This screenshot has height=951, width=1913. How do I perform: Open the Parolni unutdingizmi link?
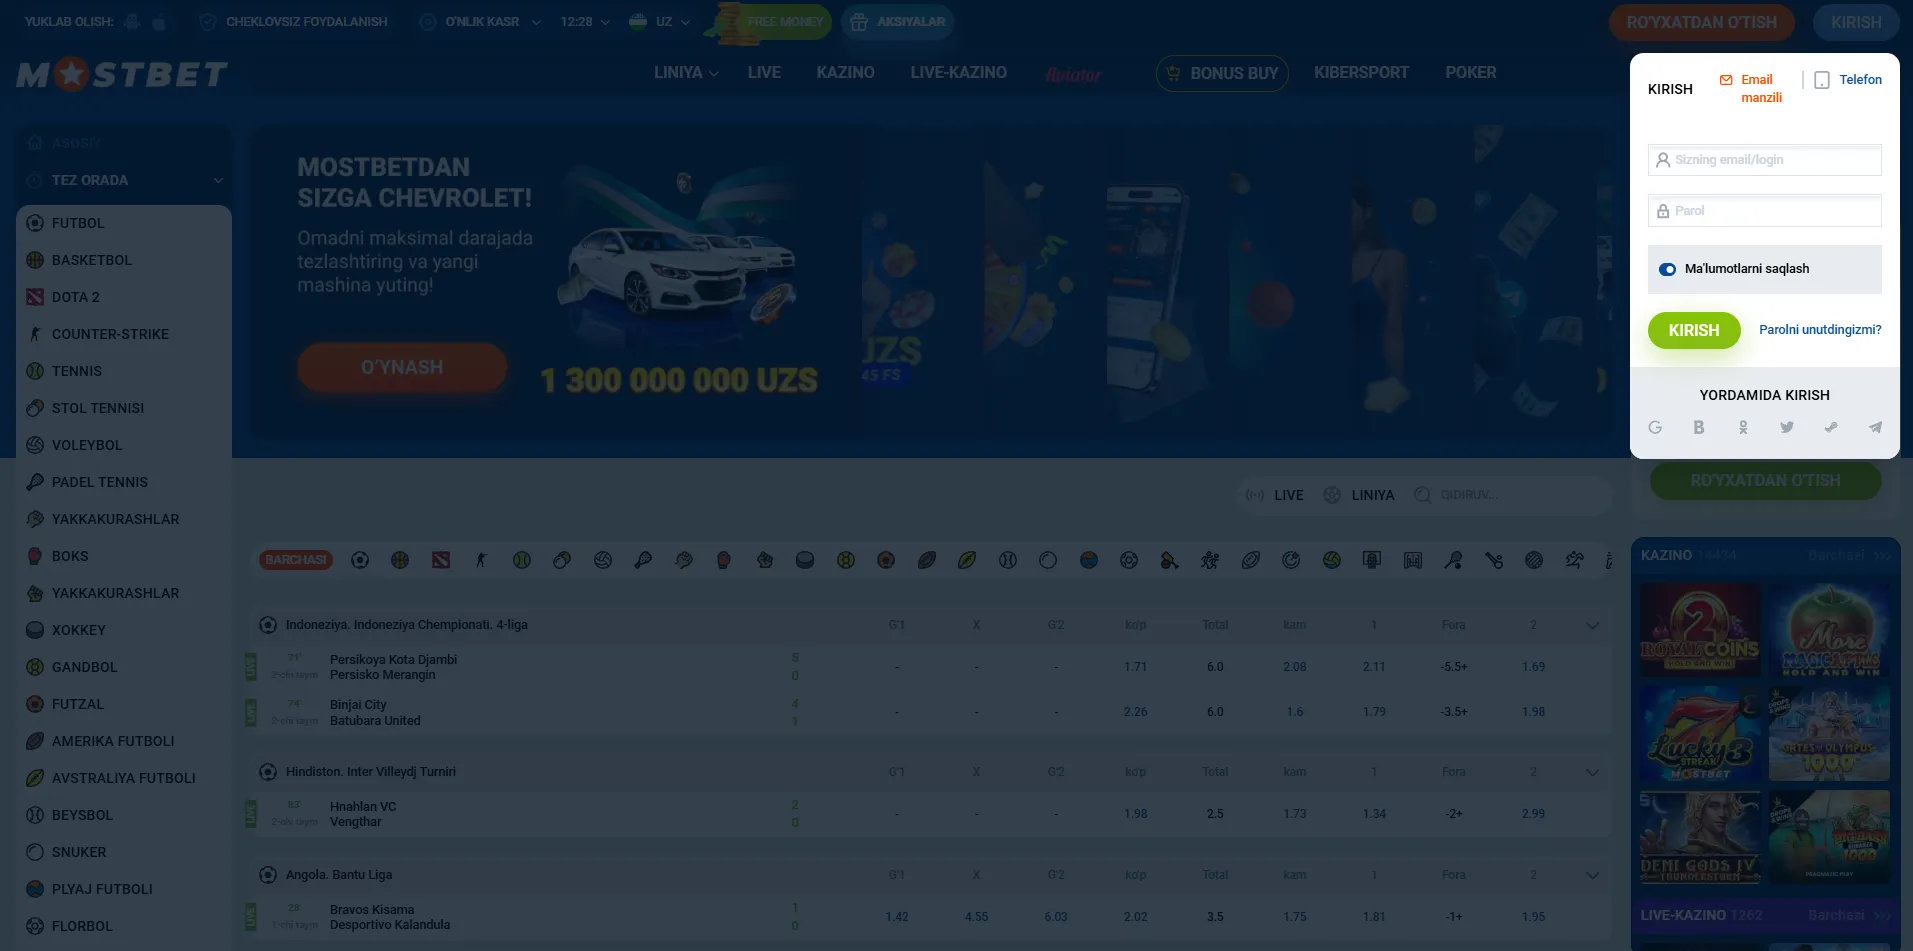[x=1820, y=330]
